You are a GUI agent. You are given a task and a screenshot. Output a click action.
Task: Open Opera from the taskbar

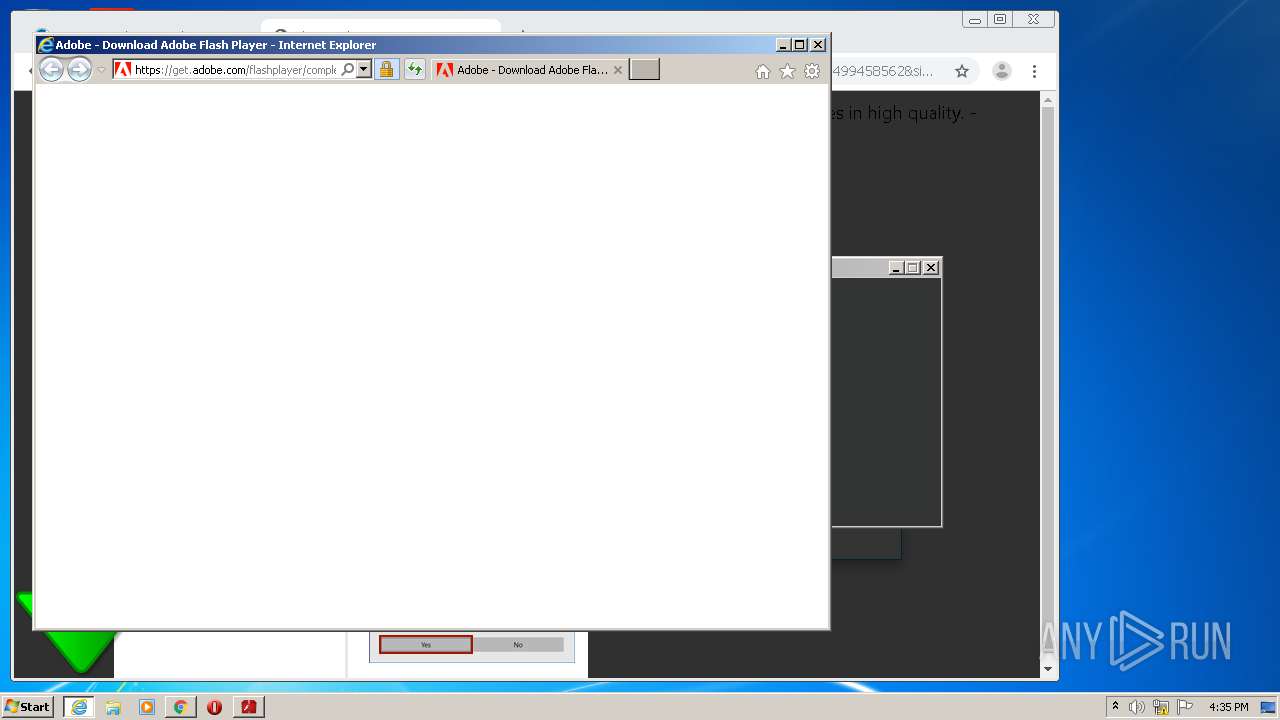click(214, 707)
